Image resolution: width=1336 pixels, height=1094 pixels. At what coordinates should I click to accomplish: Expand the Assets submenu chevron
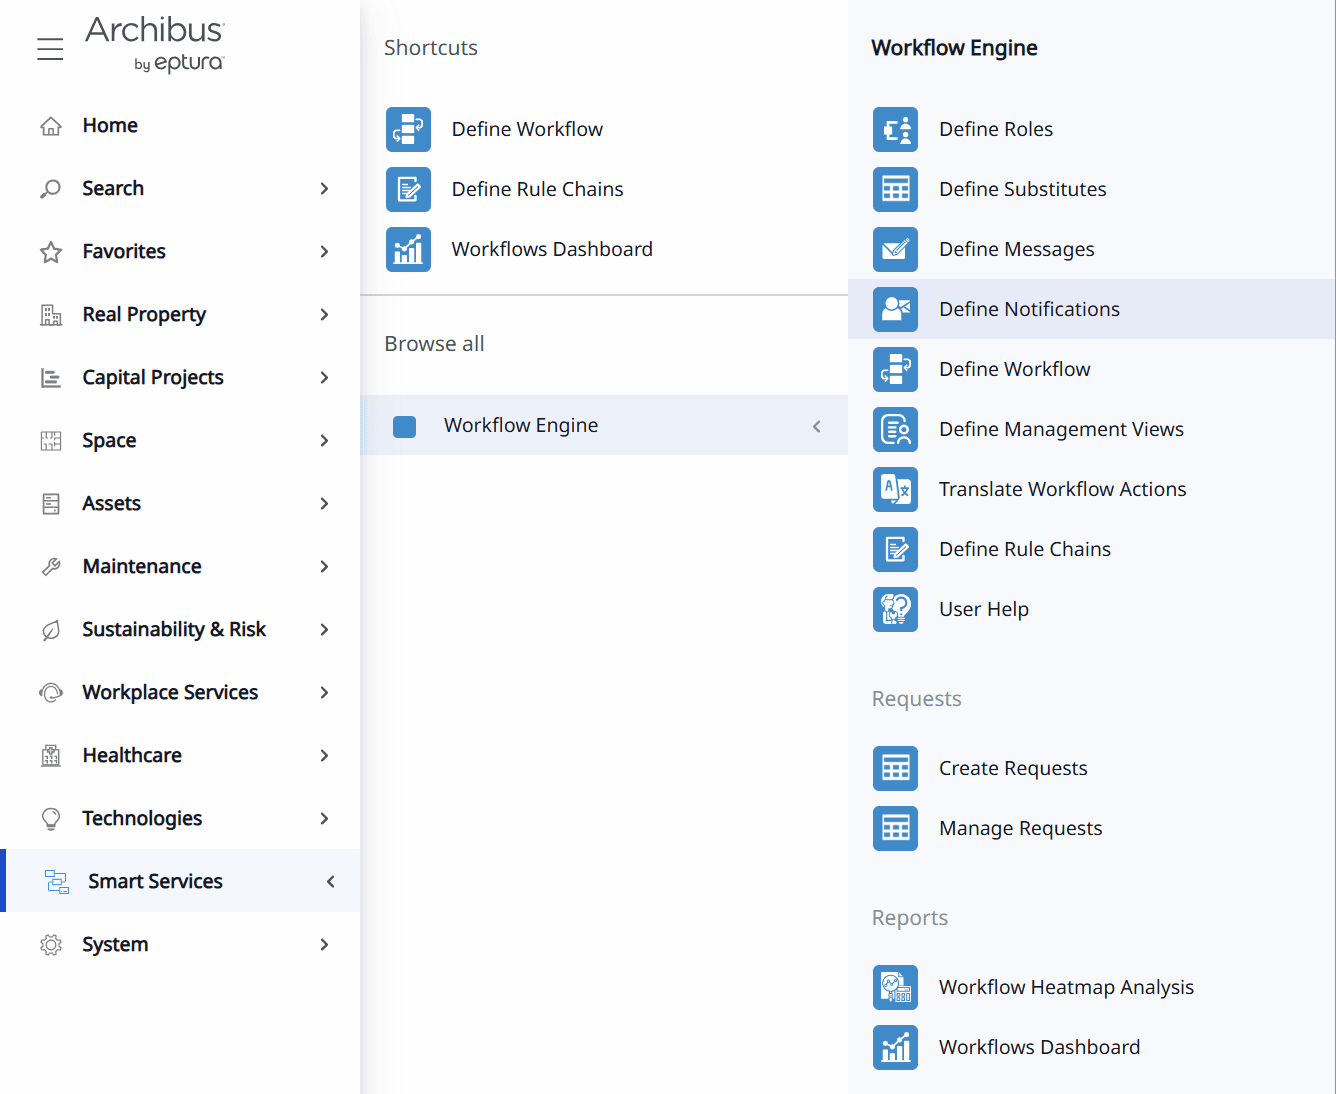tap(324, 504)
